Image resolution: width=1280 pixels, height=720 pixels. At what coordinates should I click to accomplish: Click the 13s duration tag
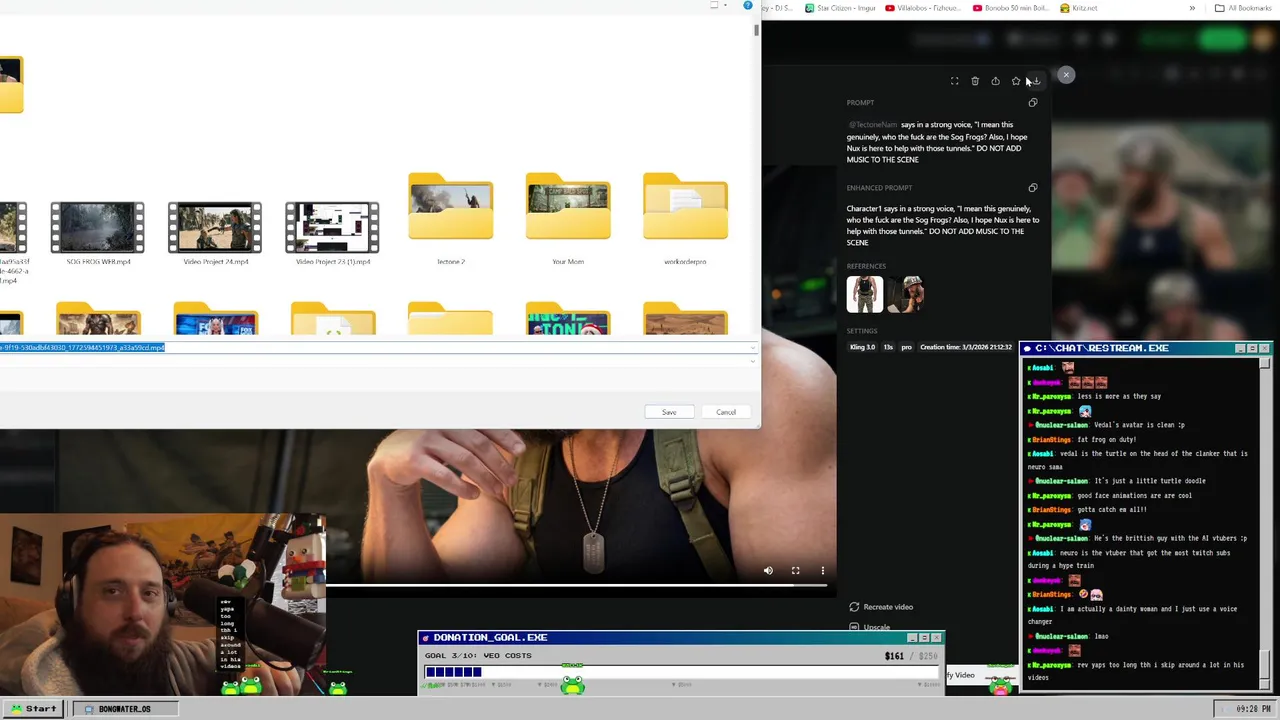(888, 347)
